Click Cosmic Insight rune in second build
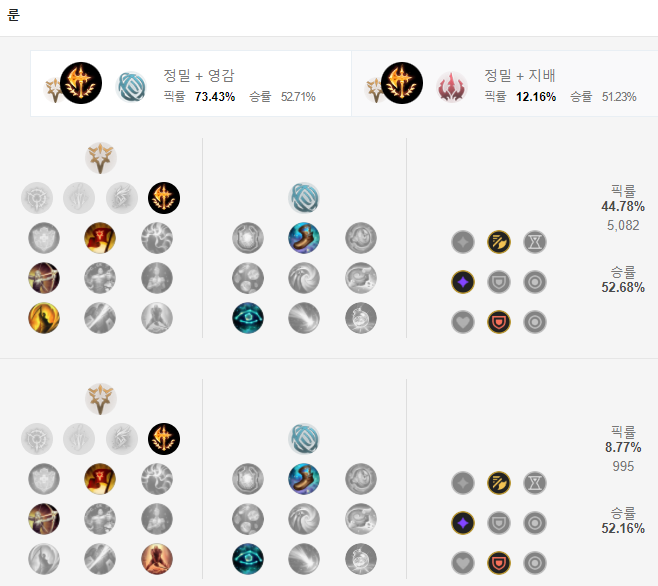Image resolution: width=658 pixels, height=586 pixels. (248, 559)
